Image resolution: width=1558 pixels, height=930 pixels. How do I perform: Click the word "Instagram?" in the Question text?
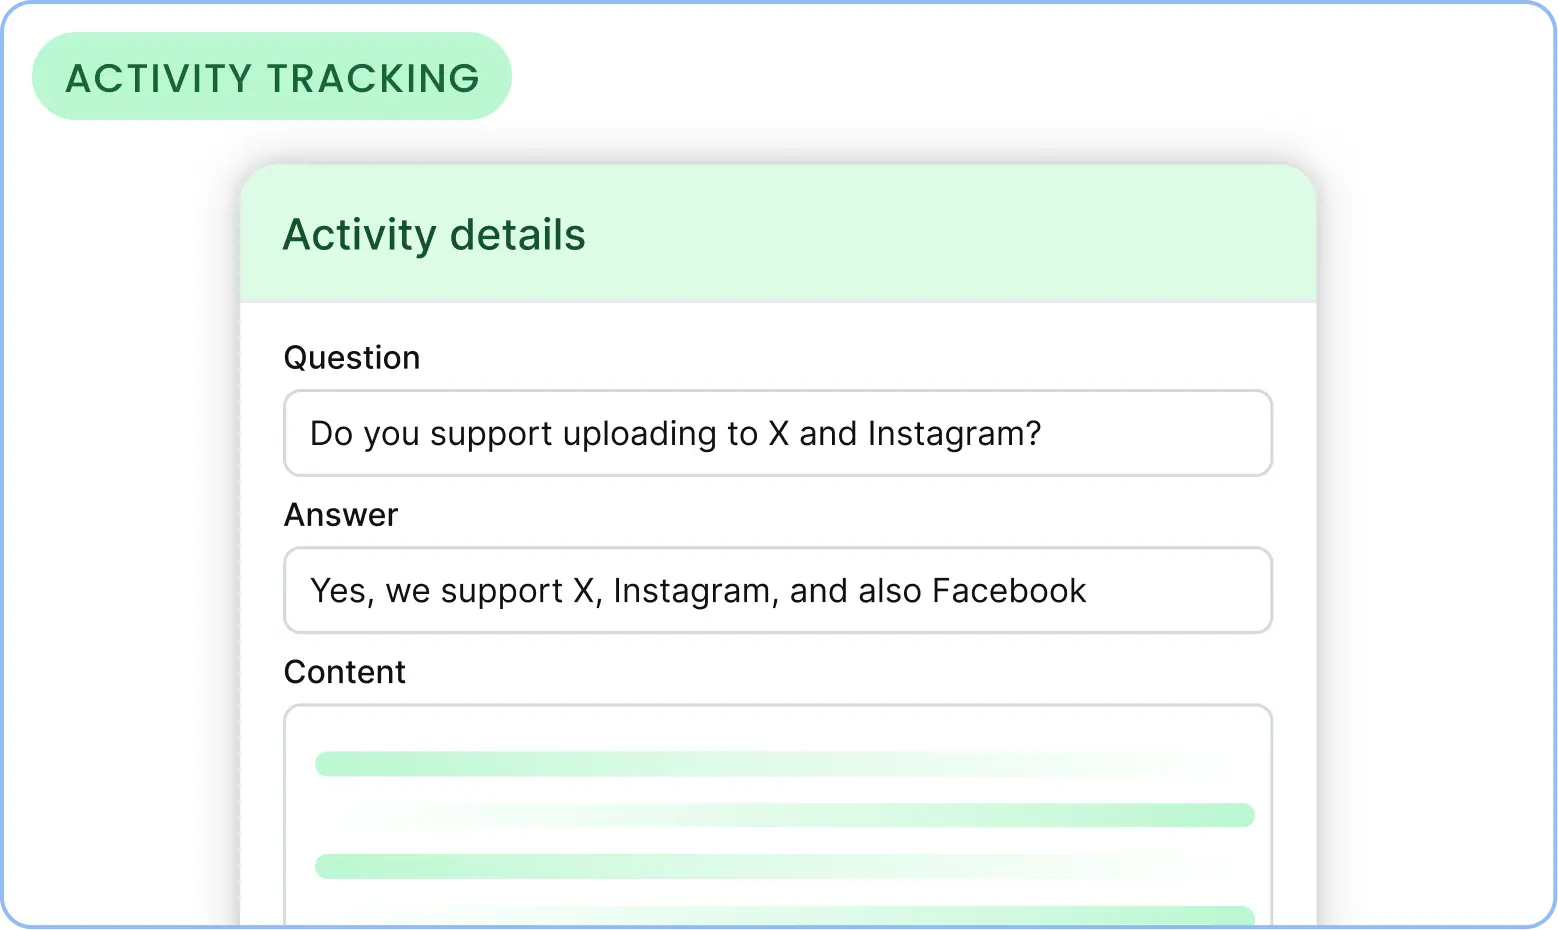(x=954, y=433)
